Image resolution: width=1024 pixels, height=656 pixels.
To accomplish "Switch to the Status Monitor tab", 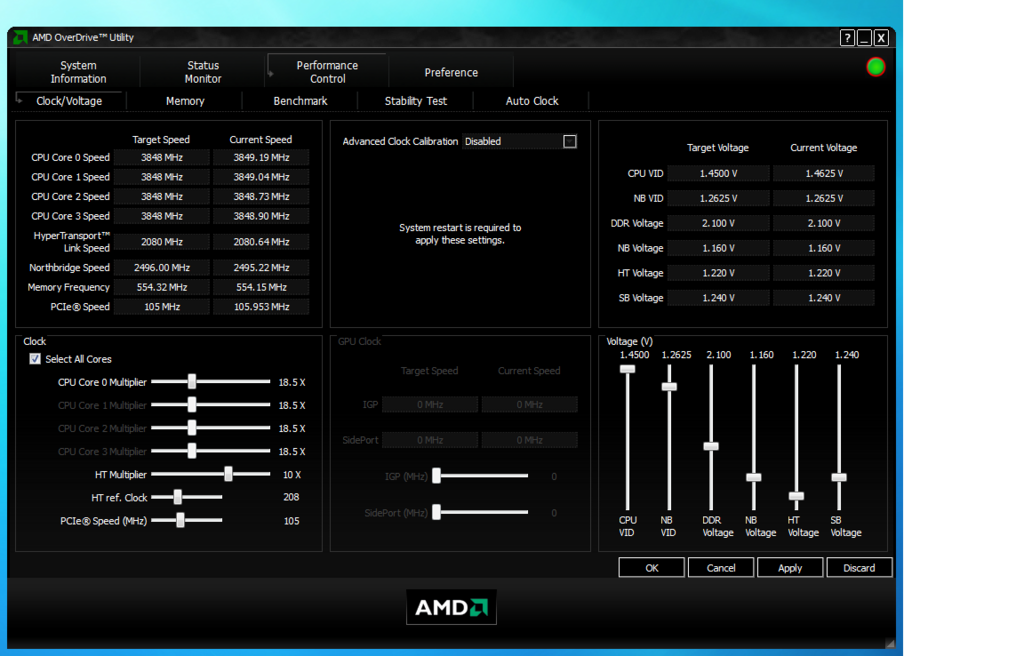I will click(x=203, y=72).
